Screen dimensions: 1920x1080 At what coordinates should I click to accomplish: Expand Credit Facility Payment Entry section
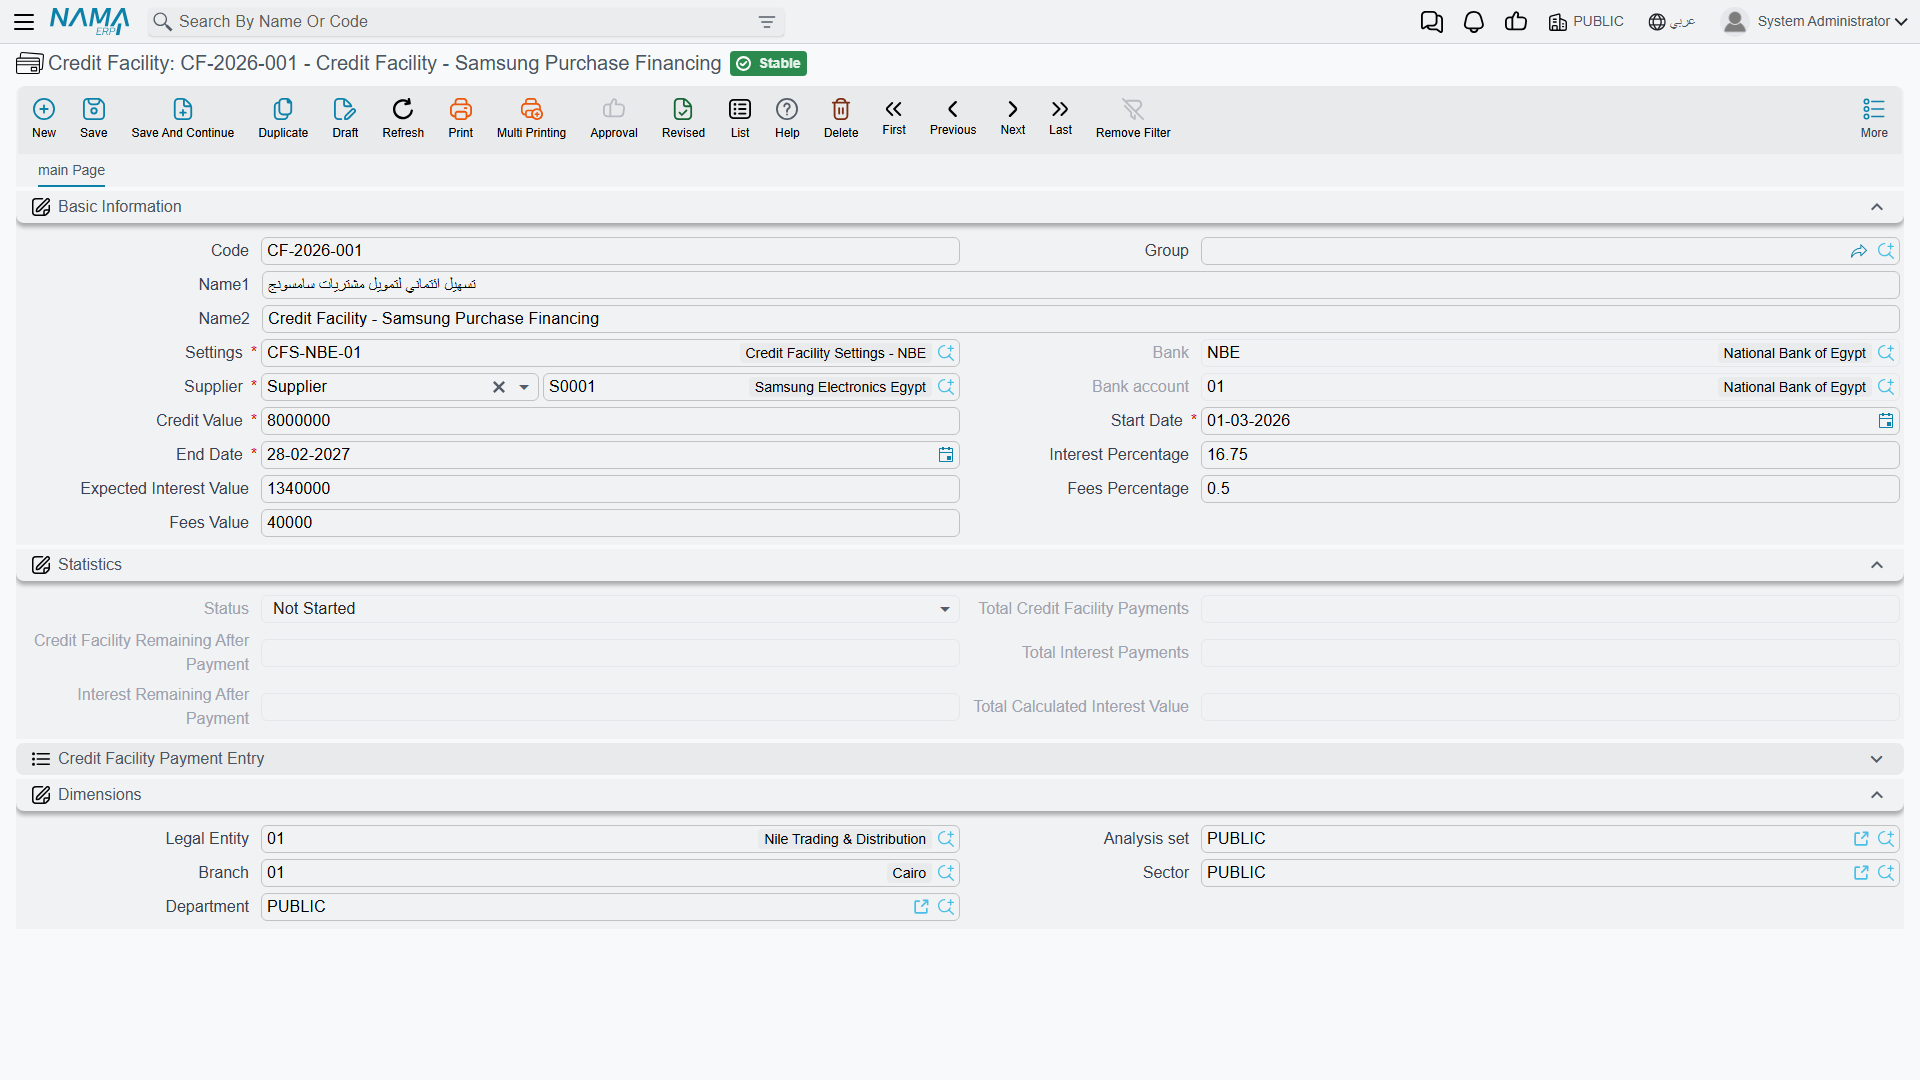[1877, 759]
